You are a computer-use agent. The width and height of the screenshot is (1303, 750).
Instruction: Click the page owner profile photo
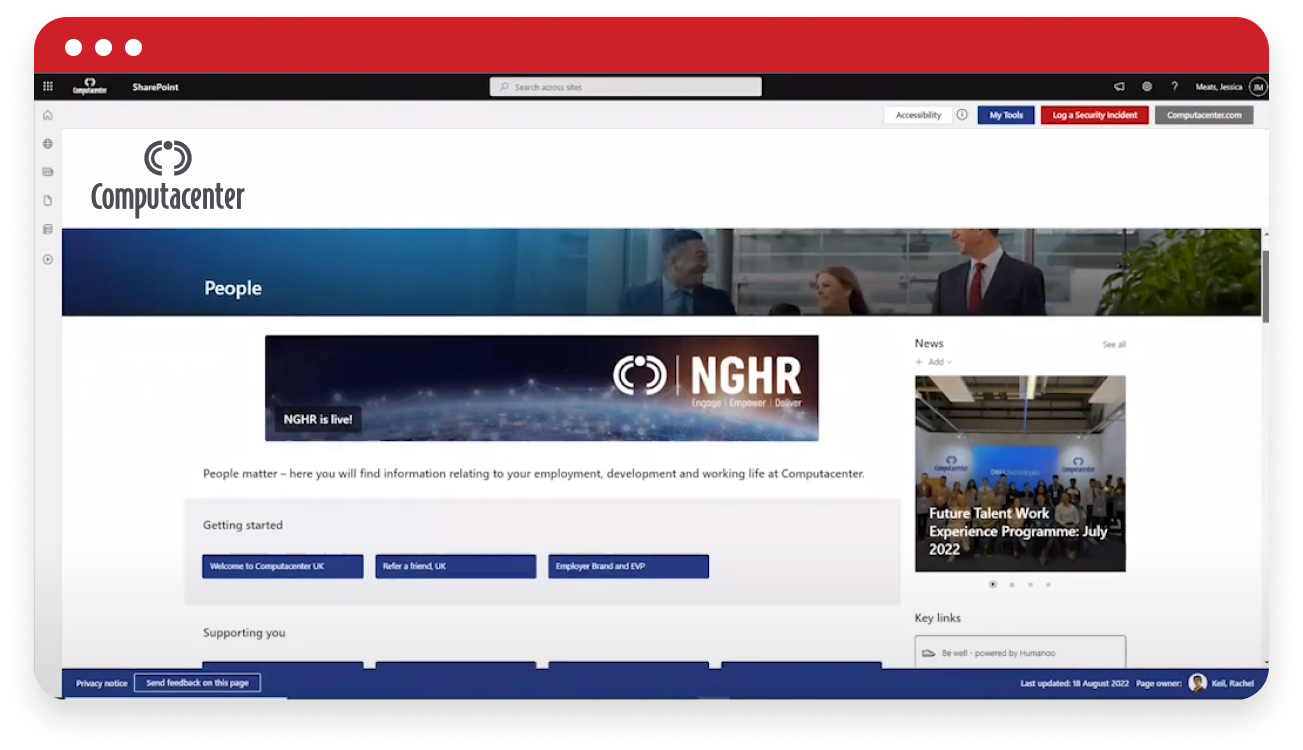click(x=1197, y=683)
